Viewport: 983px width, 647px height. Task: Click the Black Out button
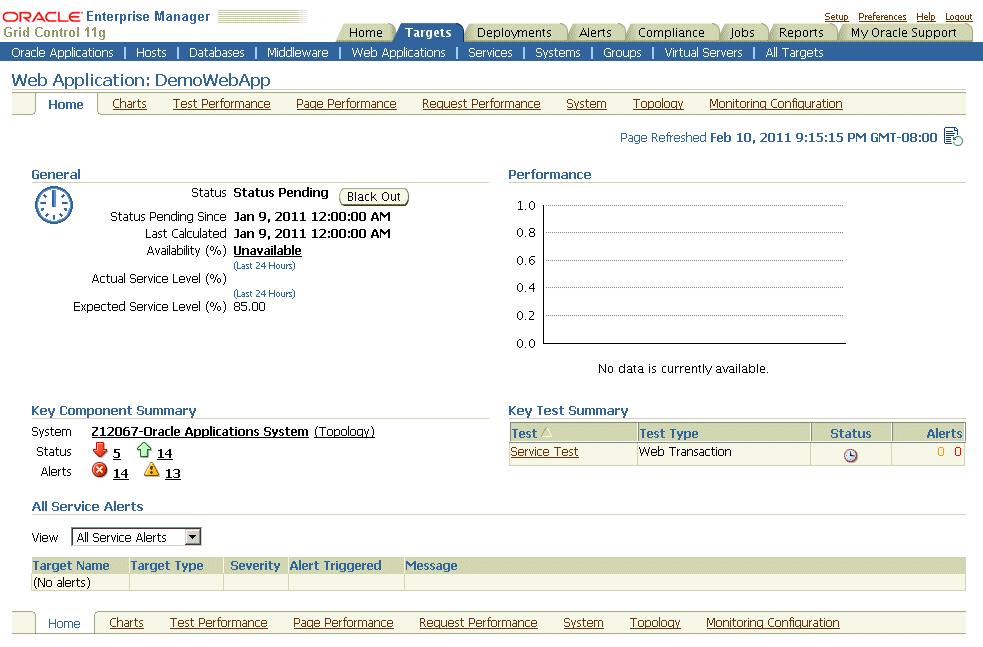(x=374, y=196)
